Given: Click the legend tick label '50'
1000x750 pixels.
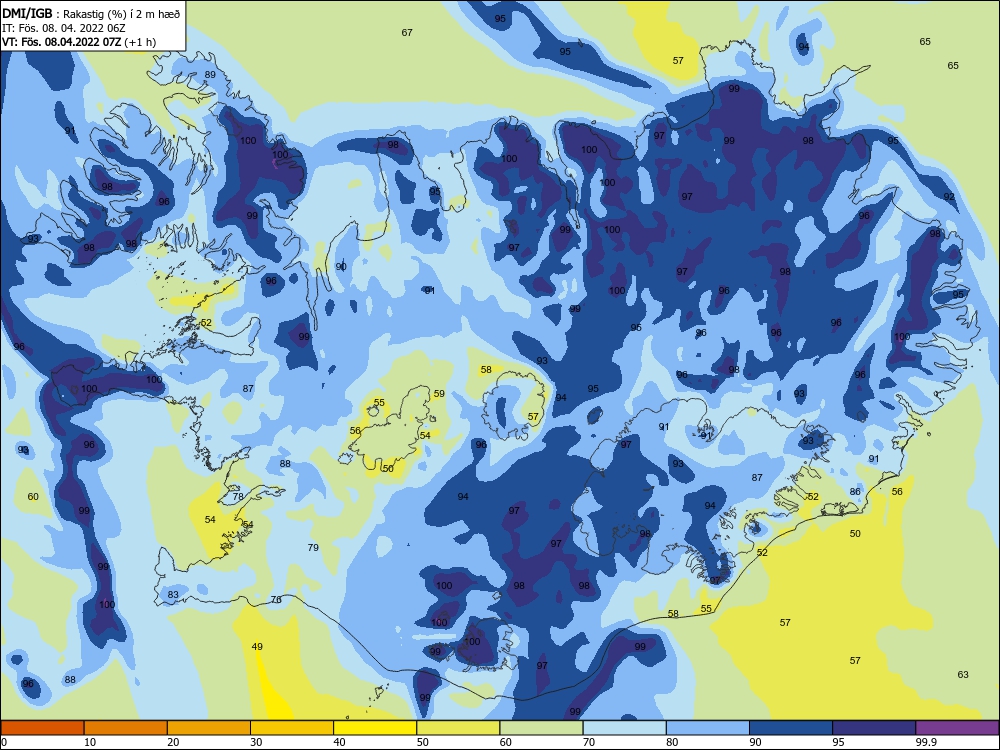Looking at the screenshot, I should [423, 742].
